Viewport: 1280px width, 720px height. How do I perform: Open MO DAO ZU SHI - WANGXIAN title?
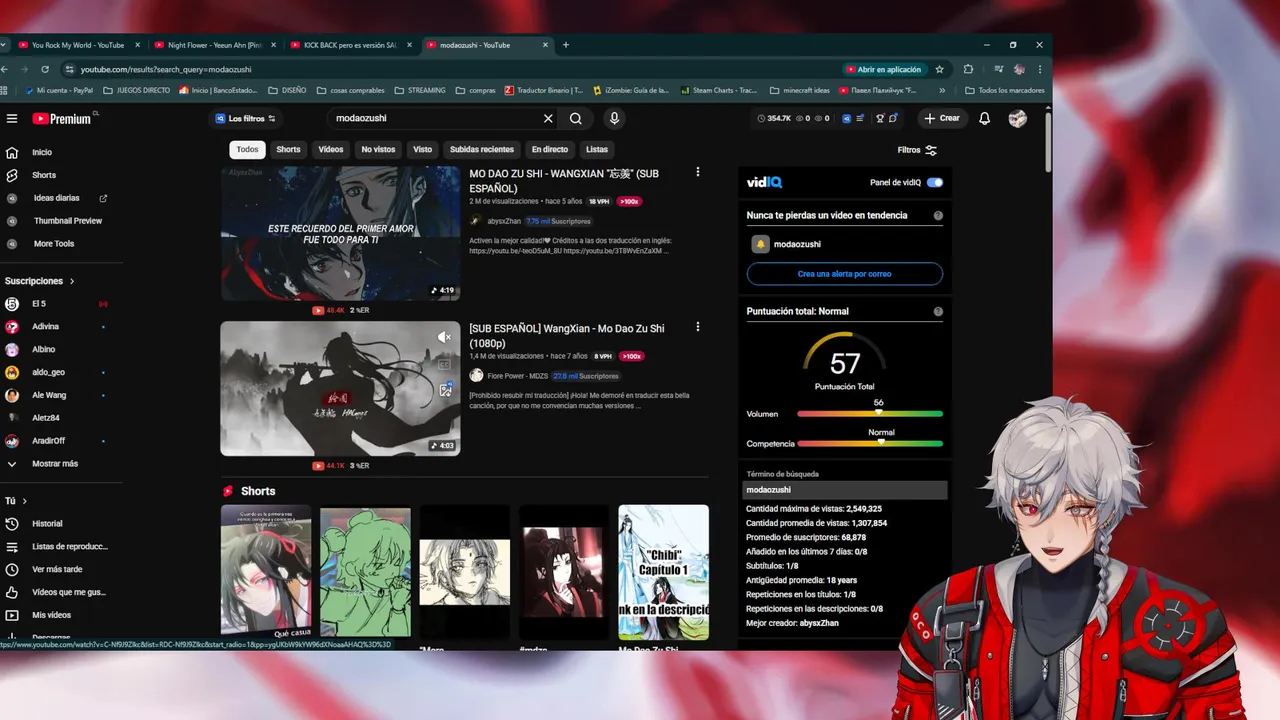pyautogui.click(x=564, y=180)
